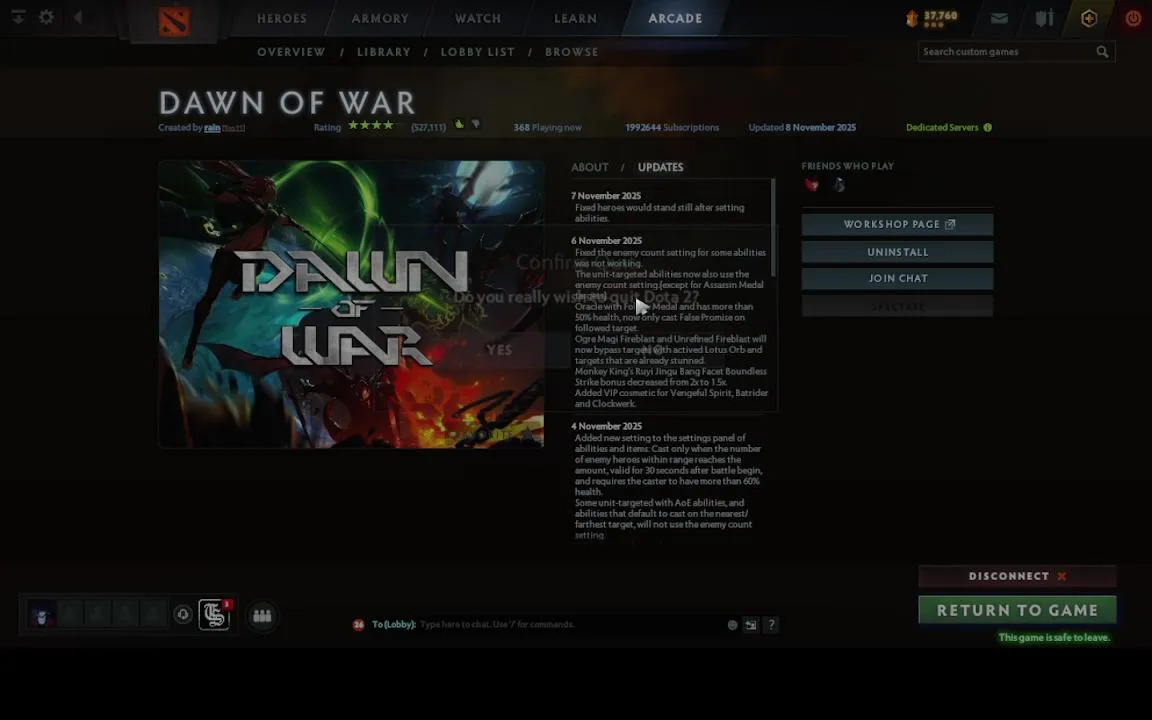Click the 1992644 Subscriptions text

[672, 128]
